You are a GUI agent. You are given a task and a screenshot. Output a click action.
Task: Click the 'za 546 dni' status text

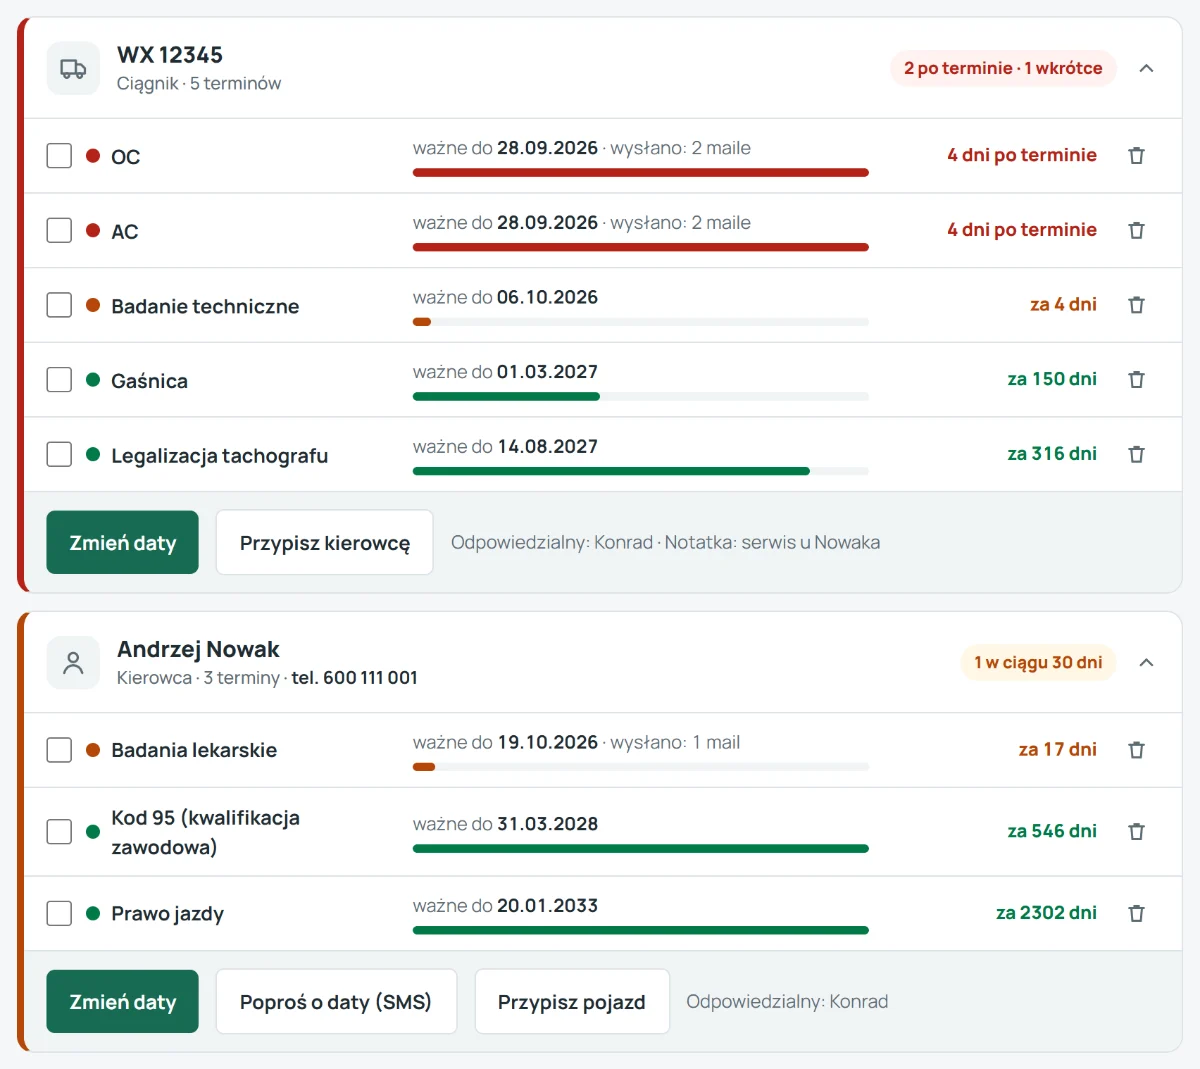(1052, 831)
